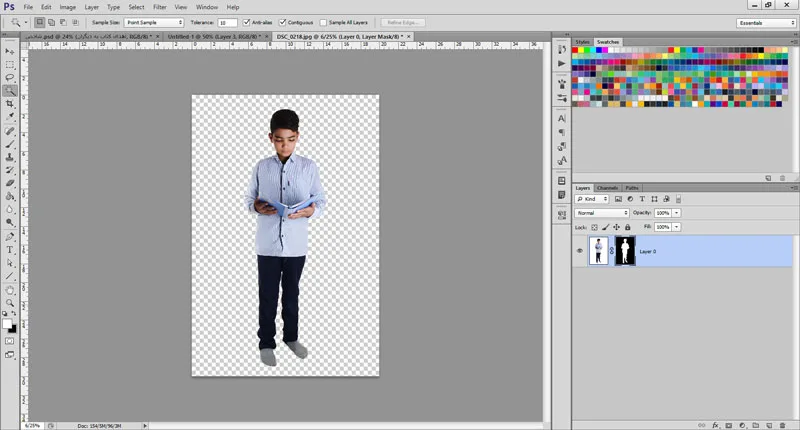Select the Zoom tool in toolbox

tap(10, 303)
